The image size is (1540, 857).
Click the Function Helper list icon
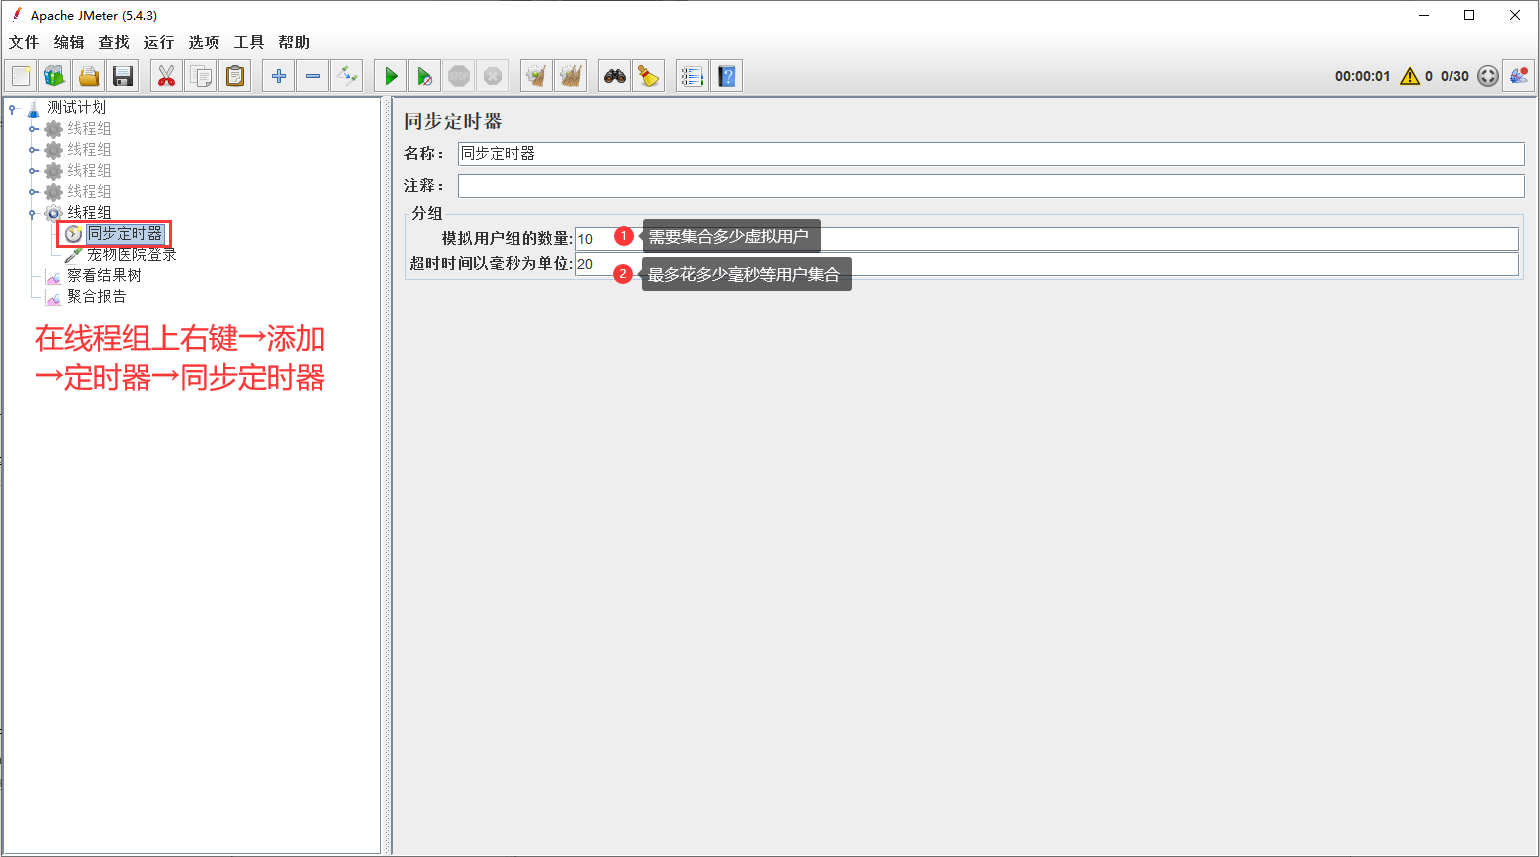pos(692,76)
